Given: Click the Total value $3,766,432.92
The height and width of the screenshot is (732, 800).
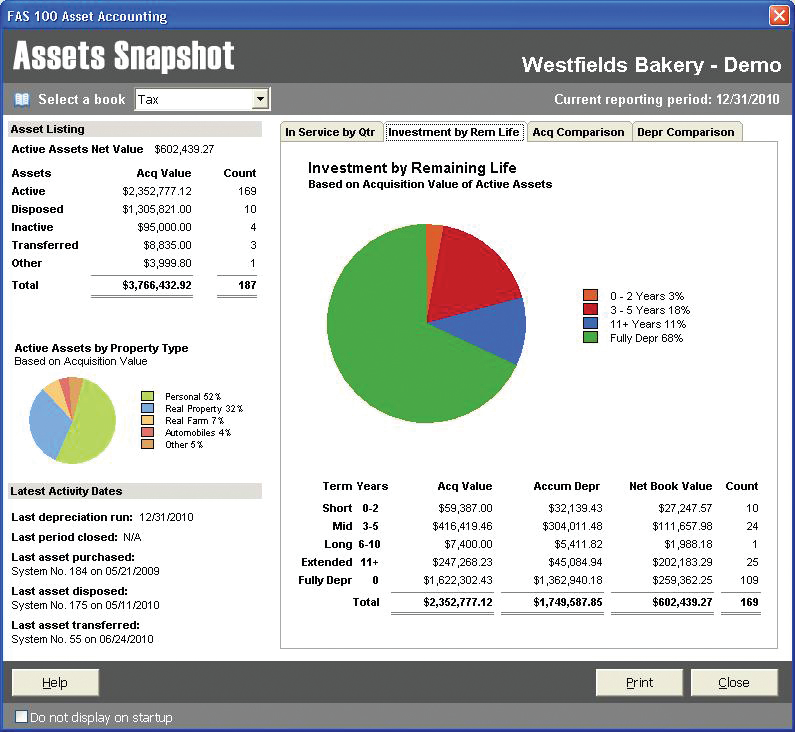Looking at the screenshot, I should click(x=157, y=285).
